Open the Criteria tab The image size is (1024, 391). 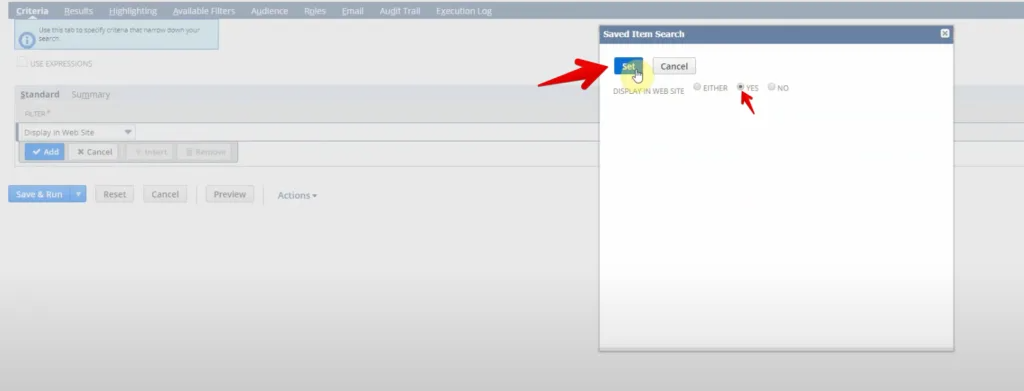pos(32,11)
